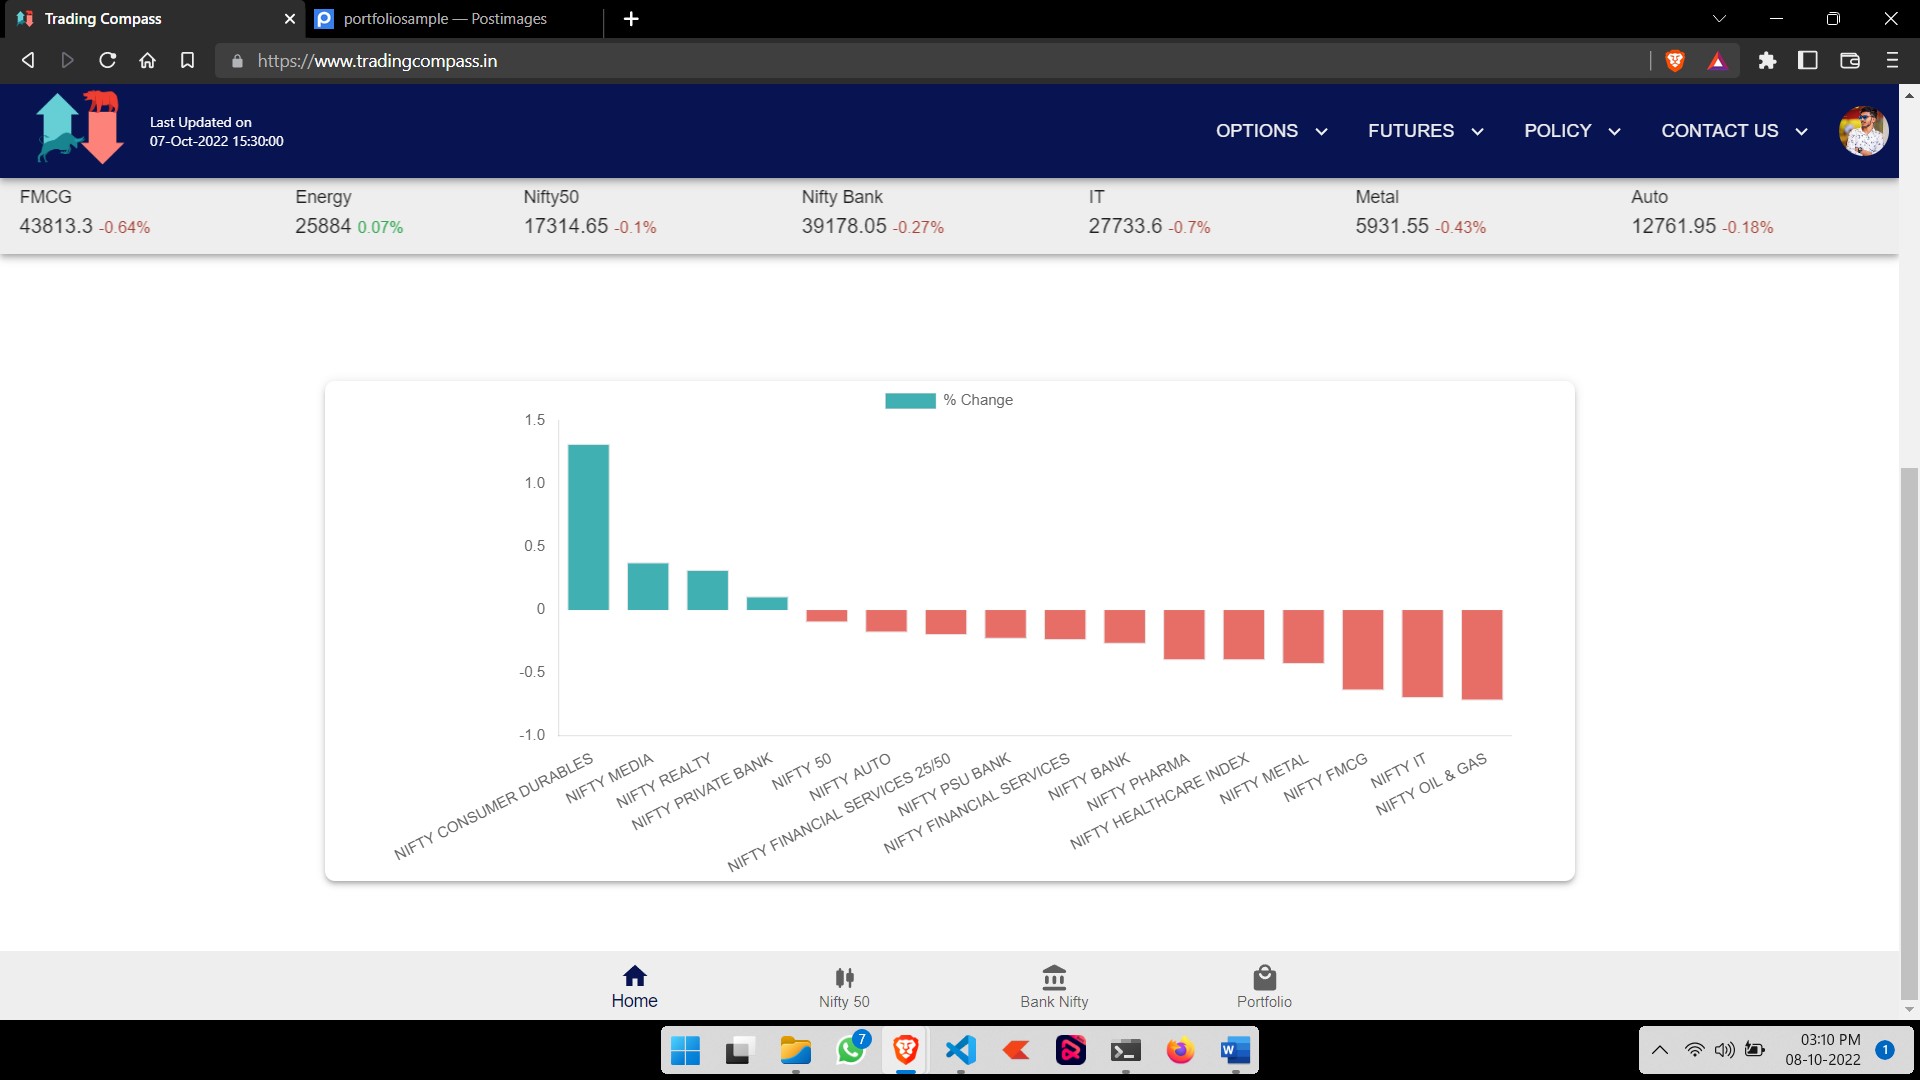
Task: Open the Windows Start menu
Action: (x=685, y=1050)
